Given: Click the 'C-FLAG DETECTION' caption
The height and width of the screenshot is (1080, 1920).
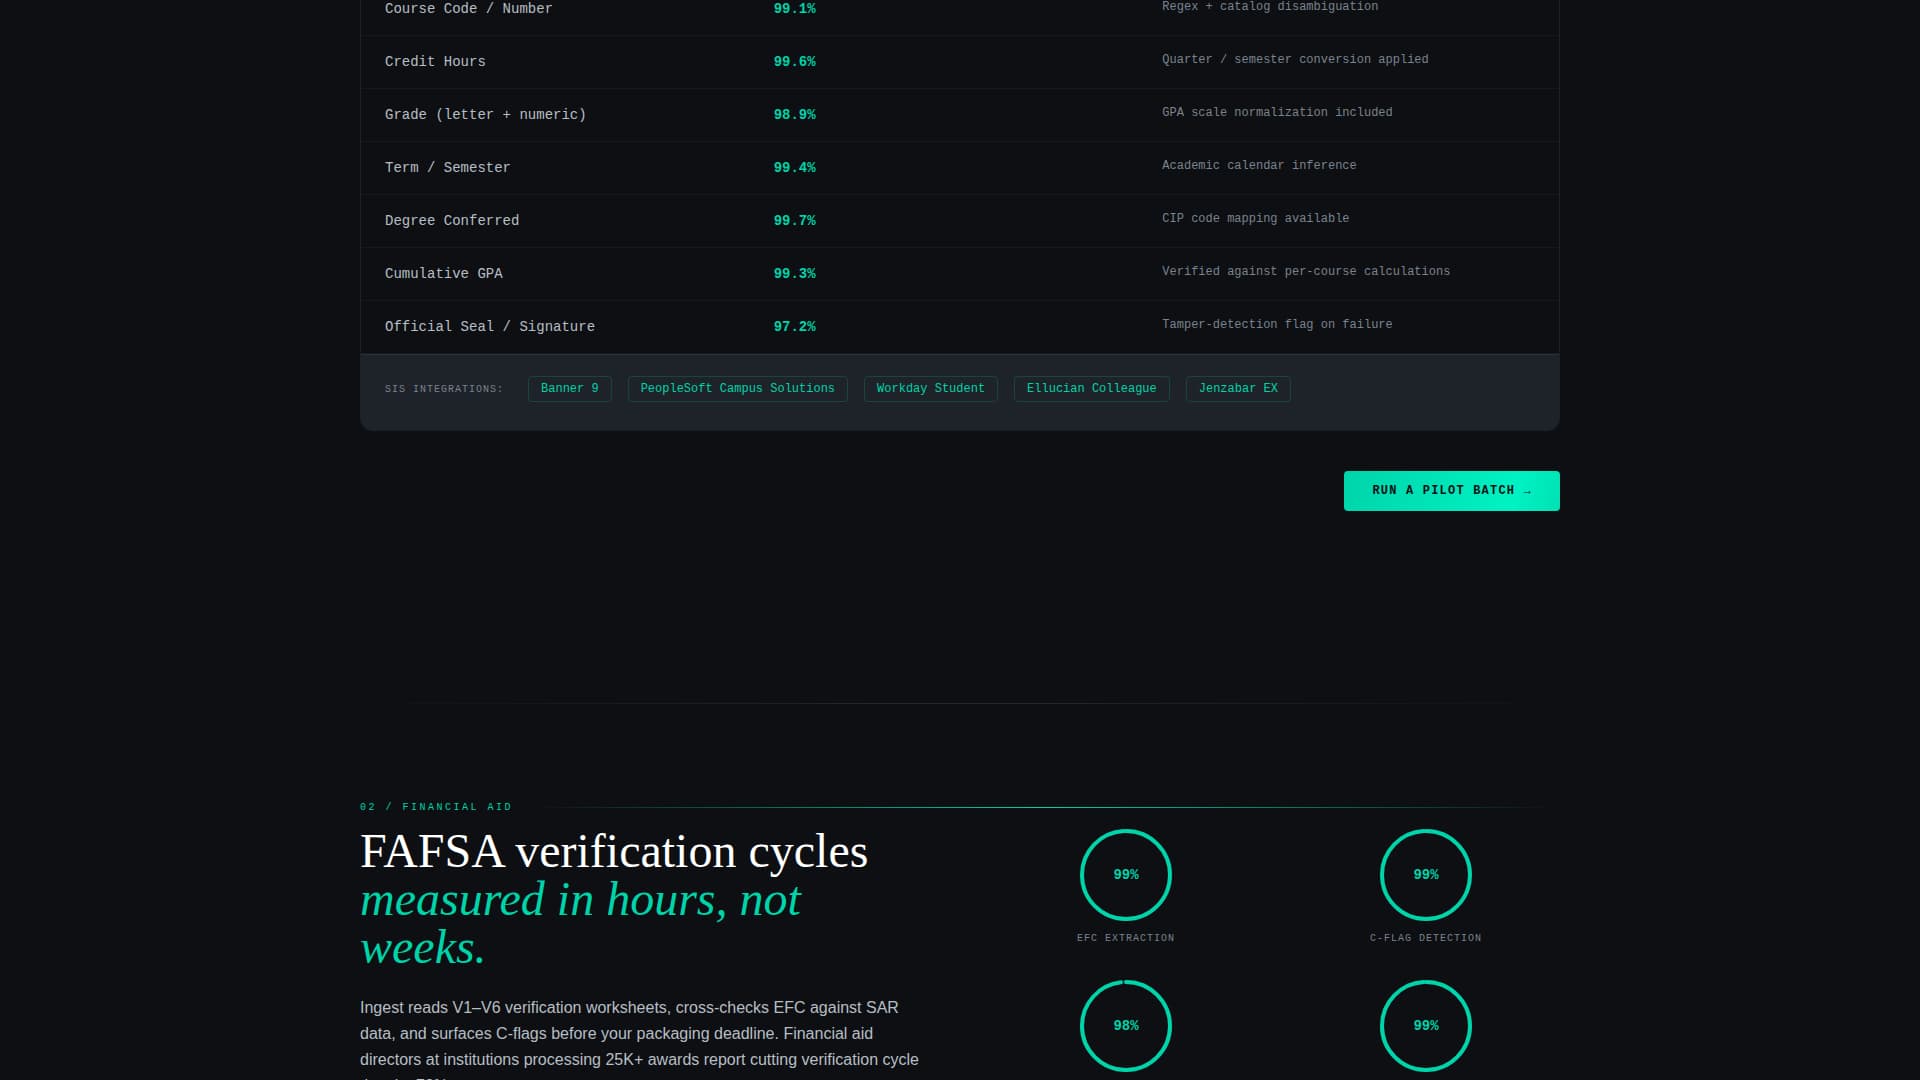Looking at the screenshot, I should coord(1426,938).
